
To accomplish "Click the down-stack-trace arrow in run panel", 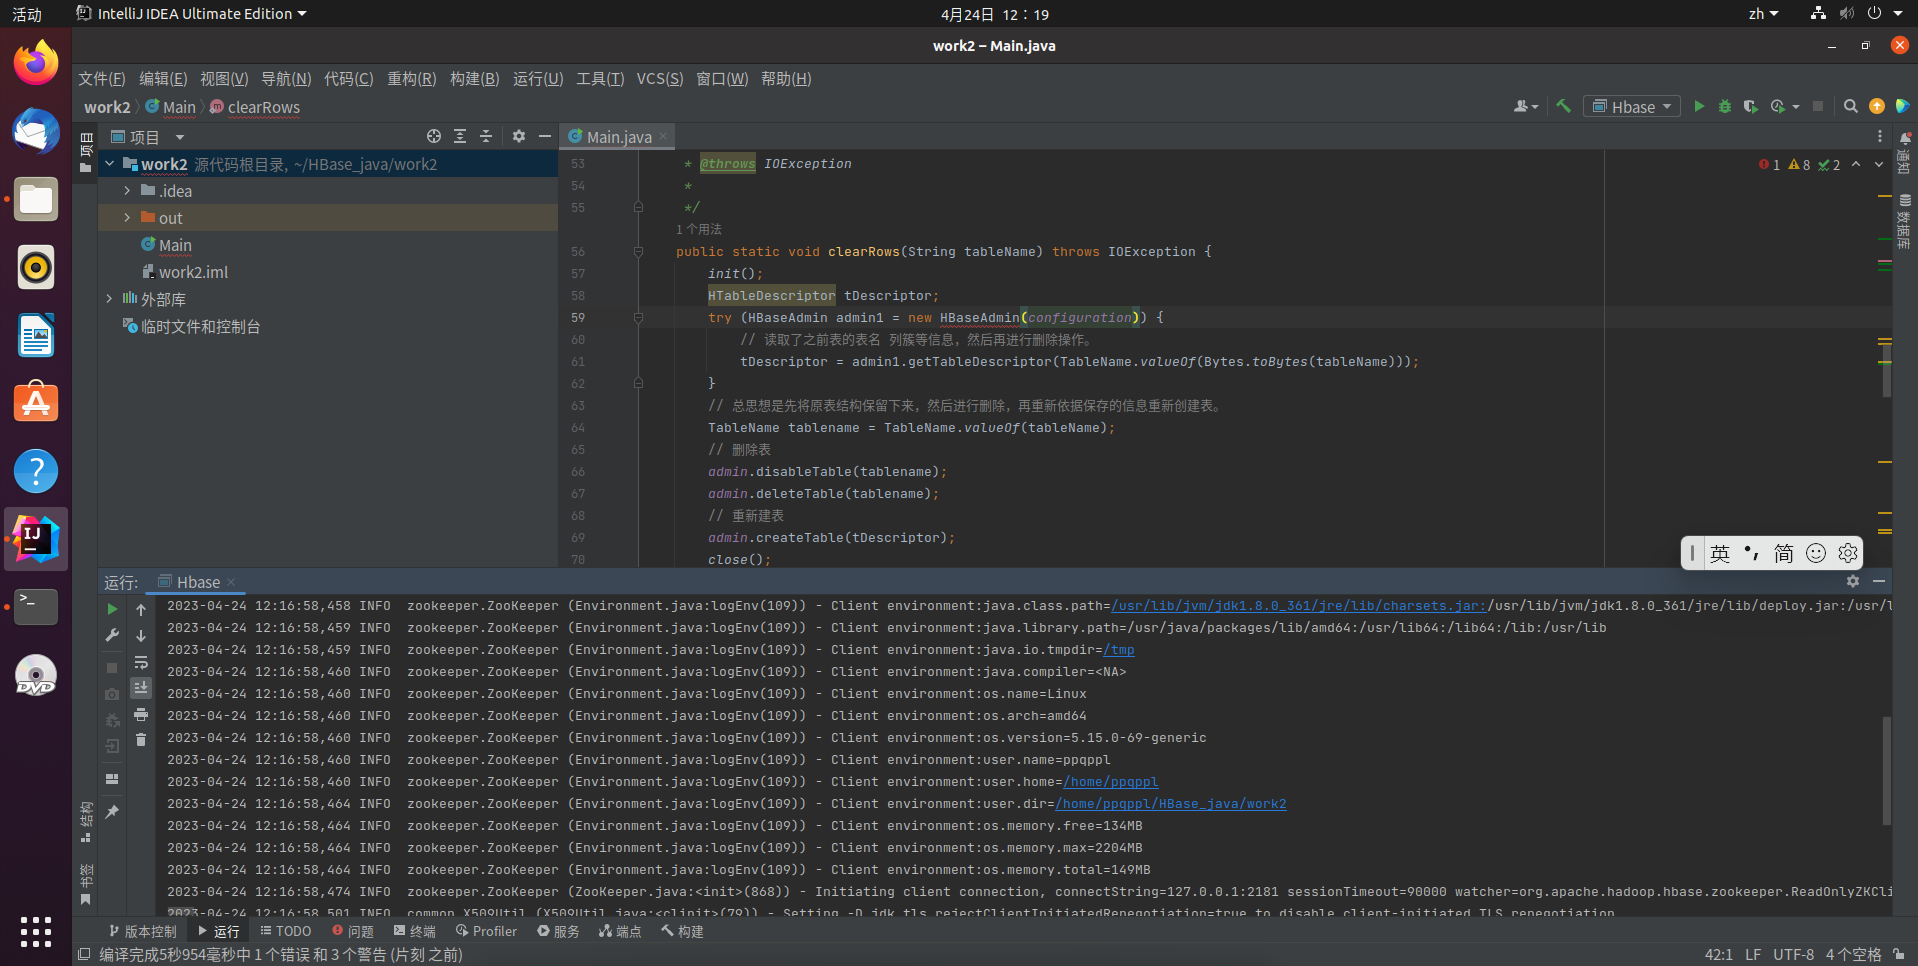I will [141, 635].
